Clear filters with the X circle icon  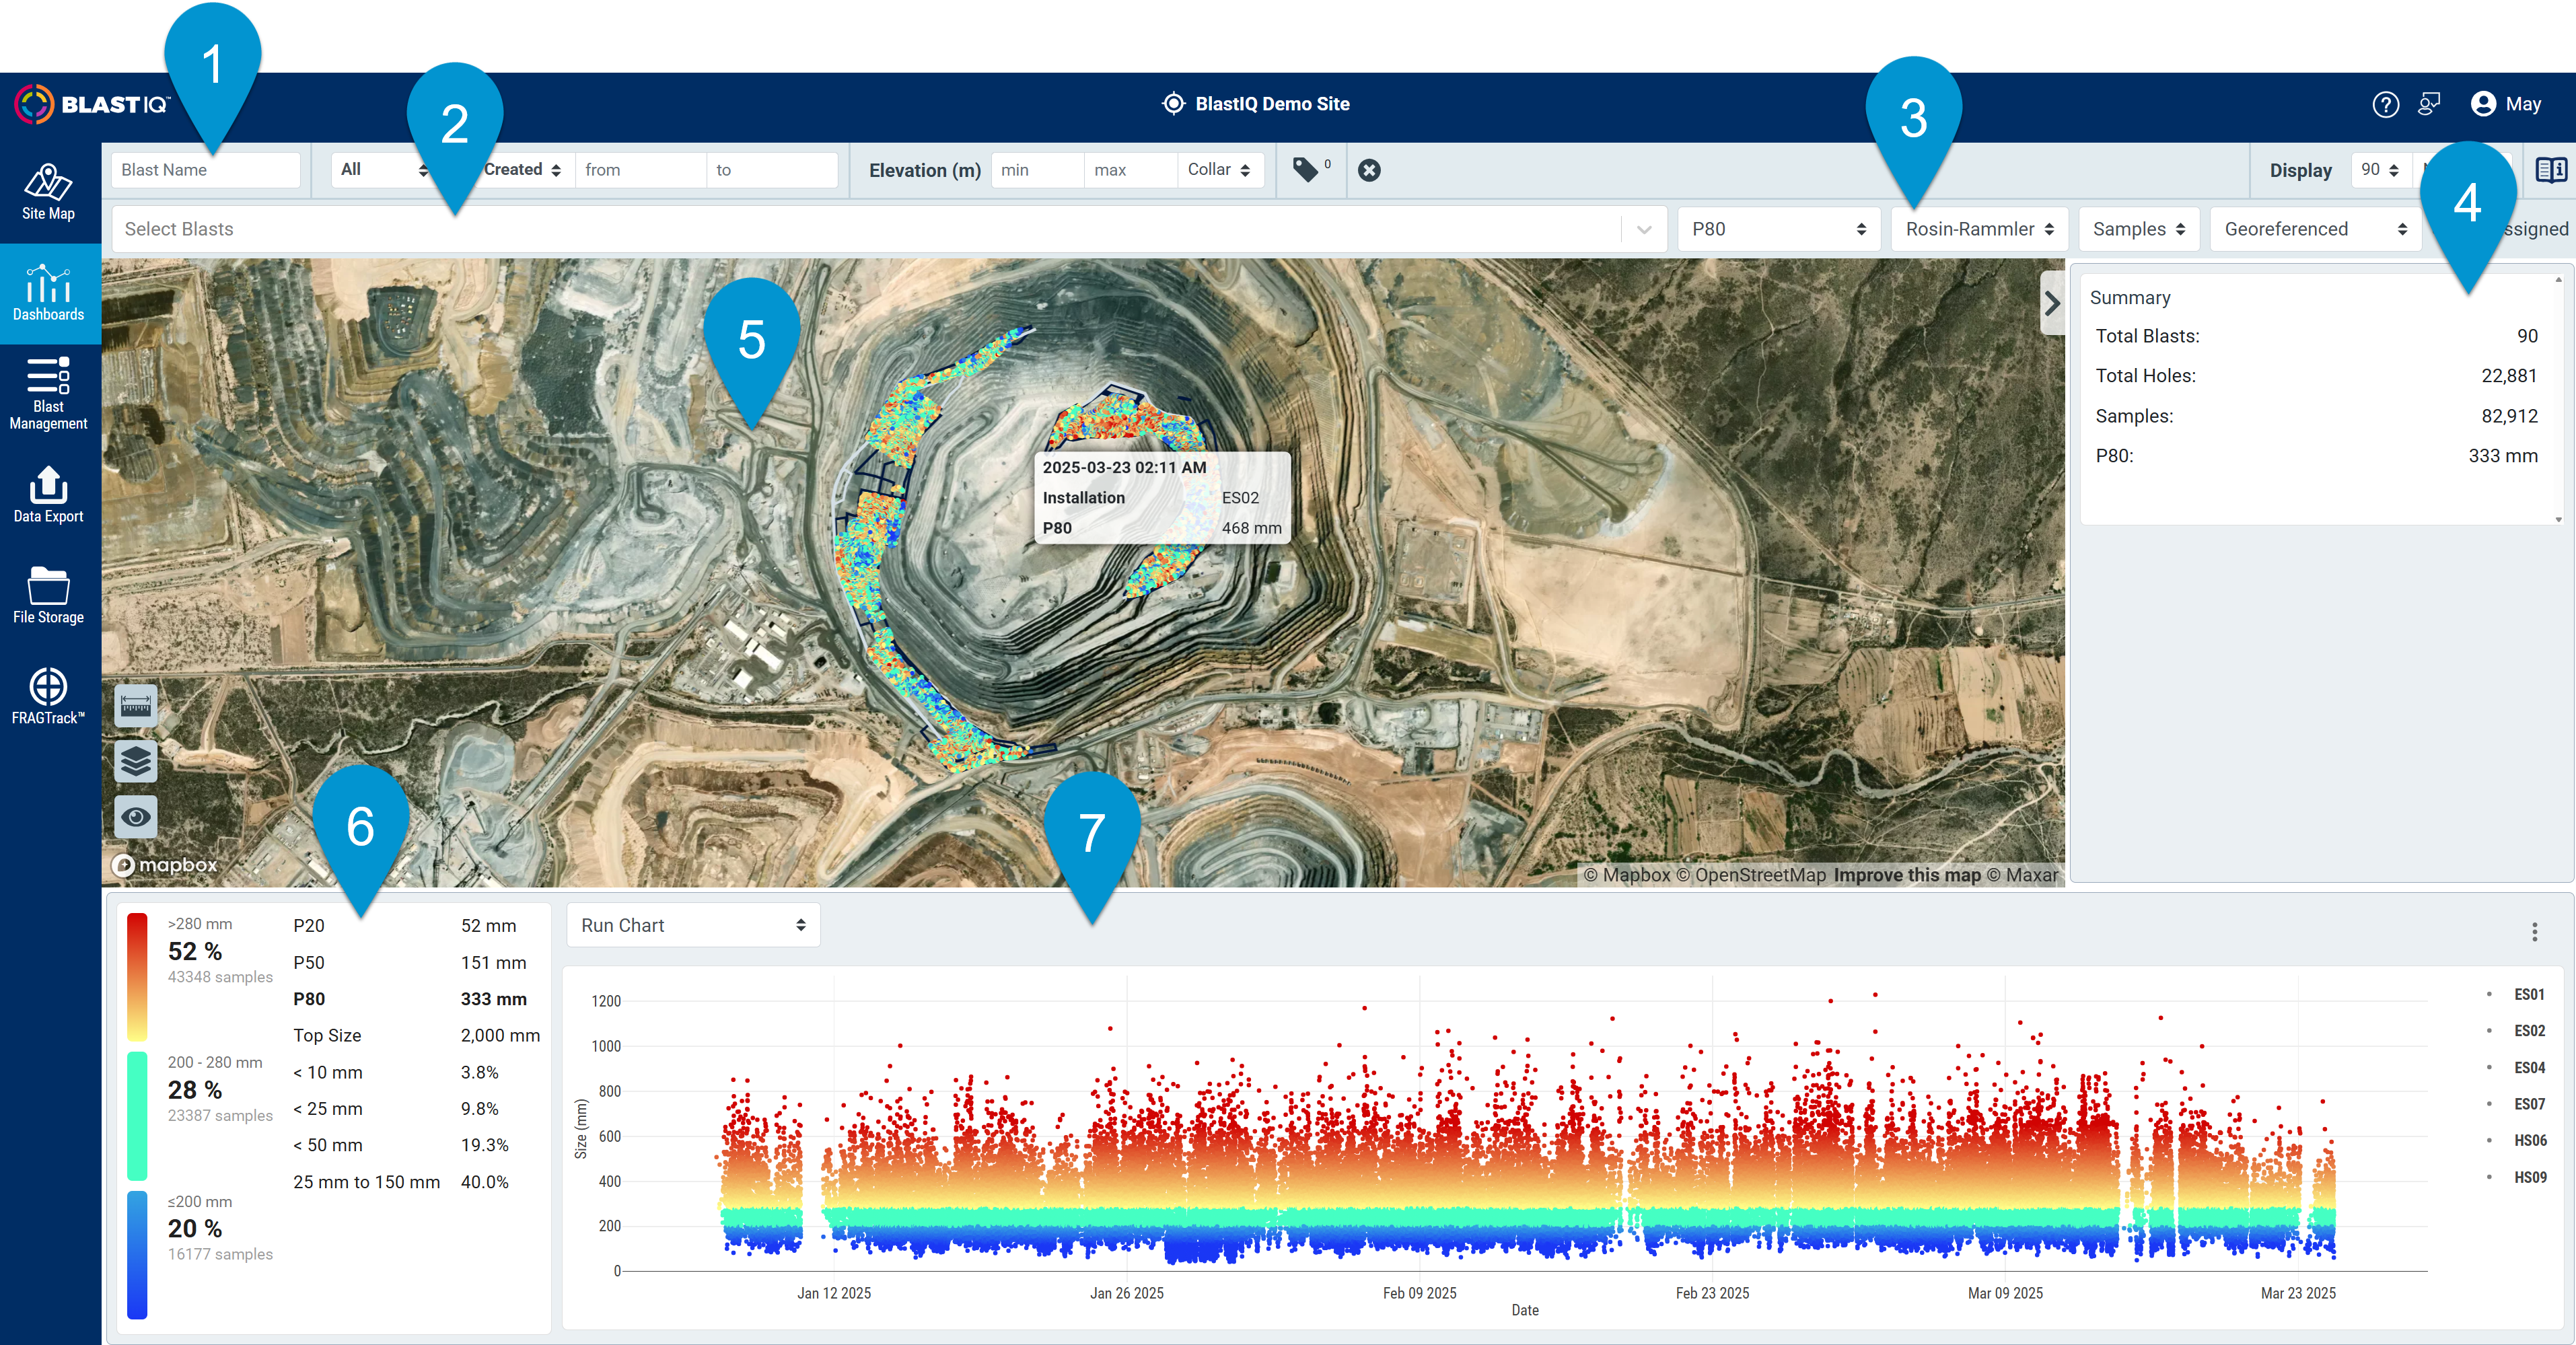(1369, 170)
